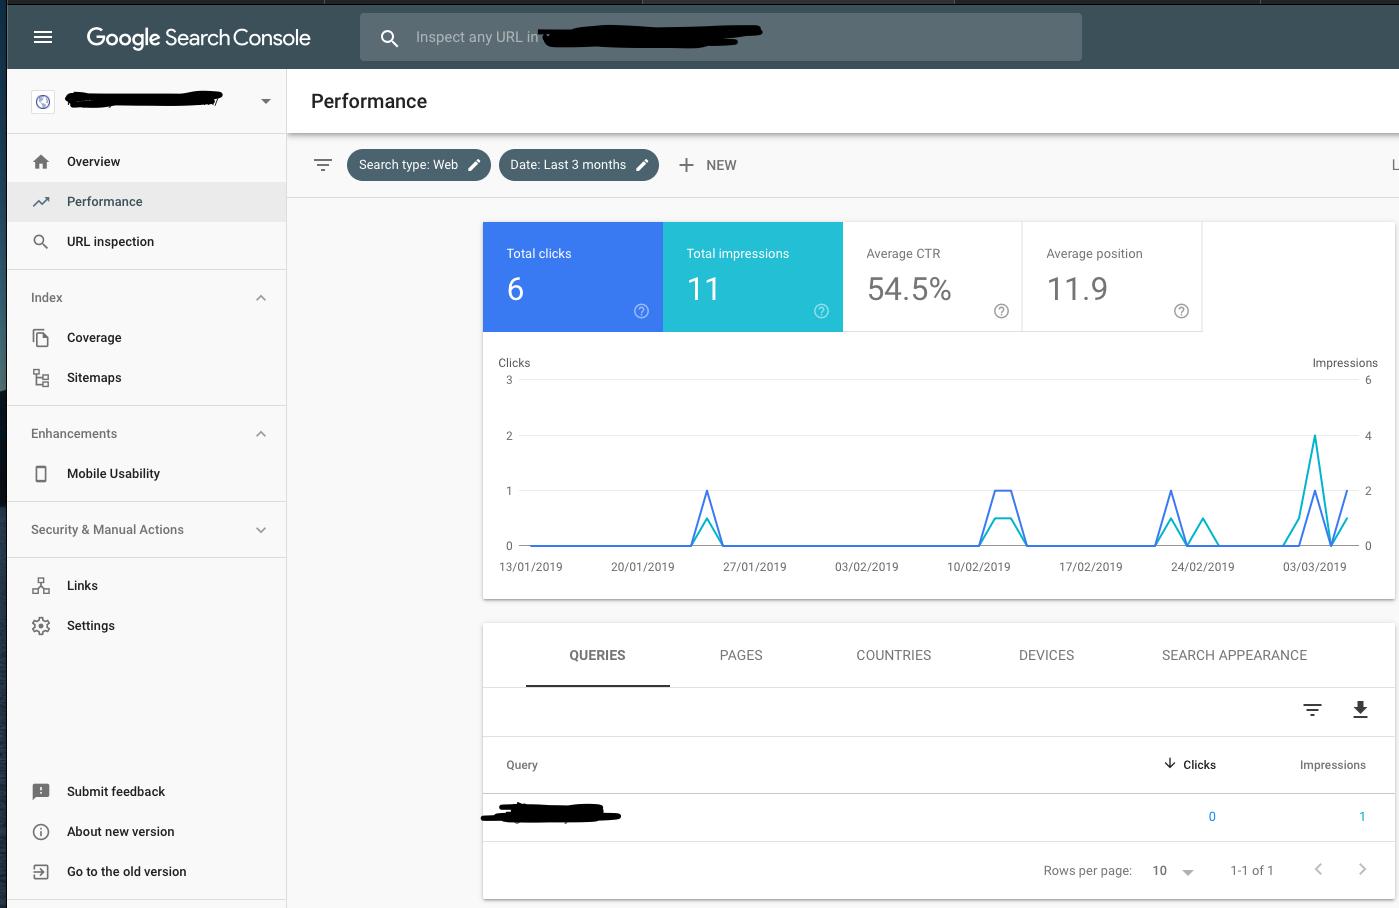Toggle the Average position metric card
Screen dimensions: 1399x908
coord(1112,277)
